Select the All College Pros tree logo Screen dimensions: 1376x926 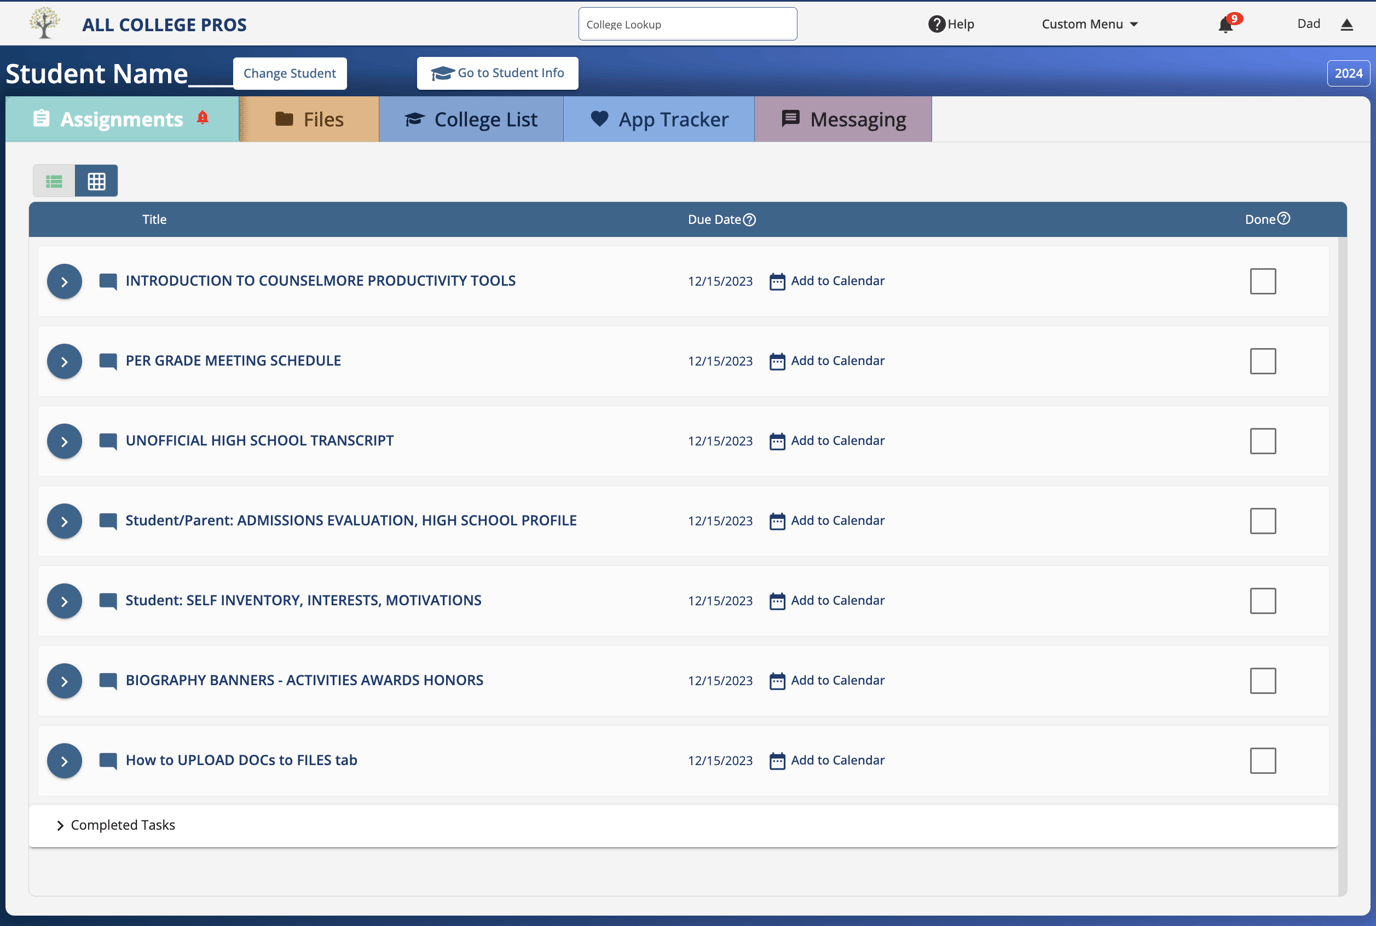coord(44,23)
